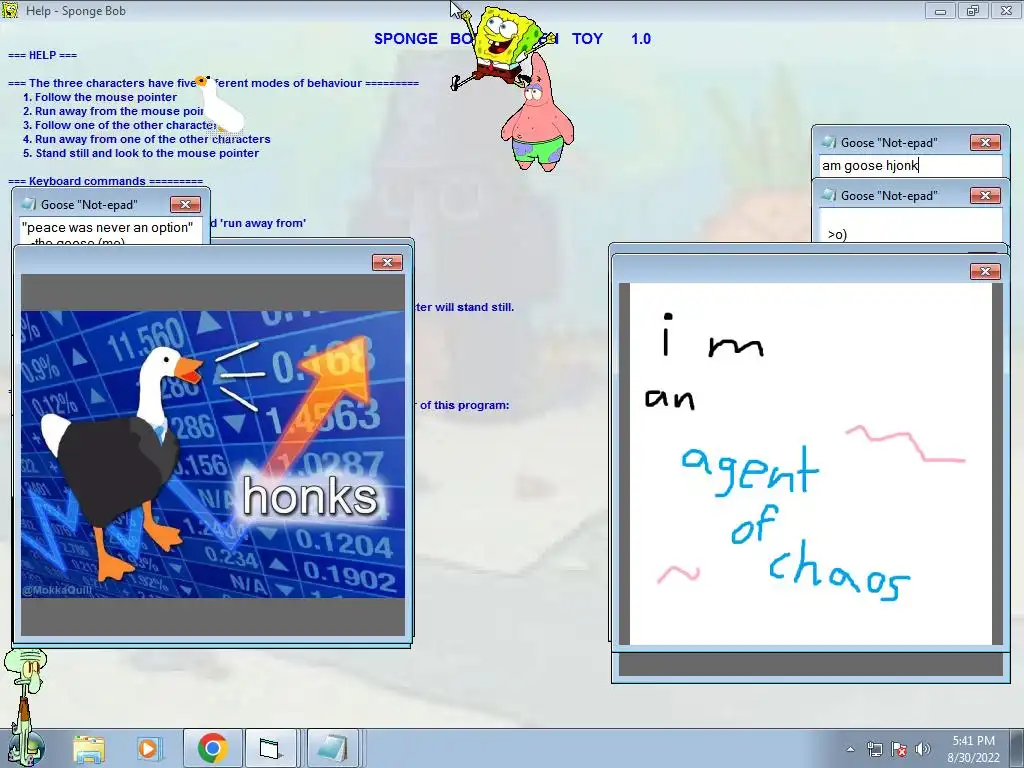1024x768 pixels.
Task: Click the honks goose stonks meme image
Action: click(x=213, y=454)
